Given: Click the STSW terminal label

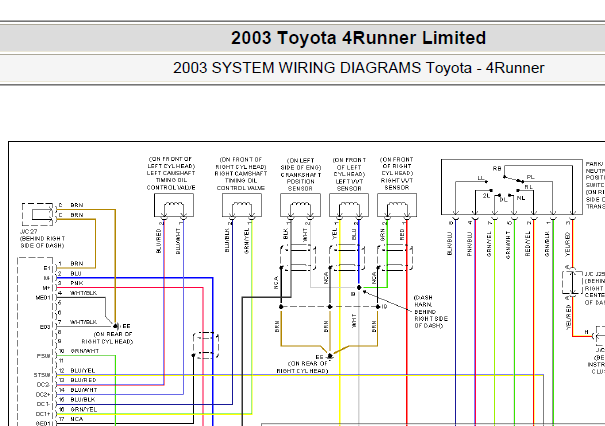Looking at the screenshot, I should tap(42, 375).
